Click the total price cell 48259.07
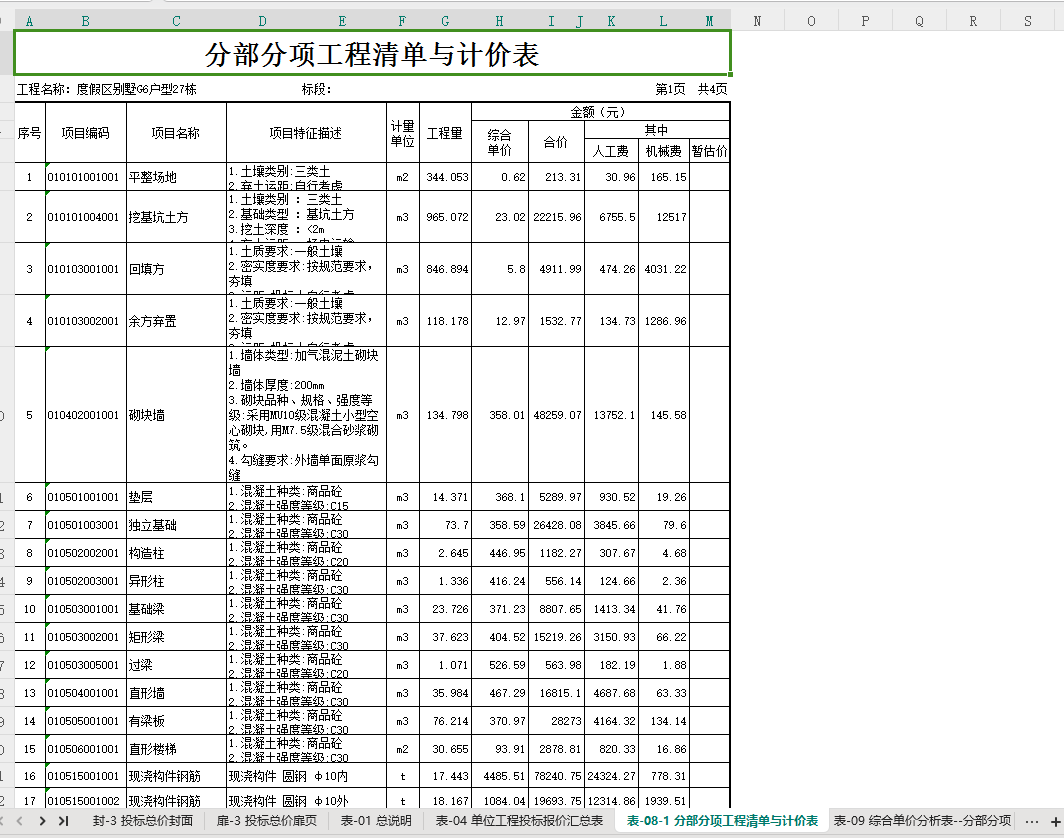The image size is (1064, 838). [556, 415]
